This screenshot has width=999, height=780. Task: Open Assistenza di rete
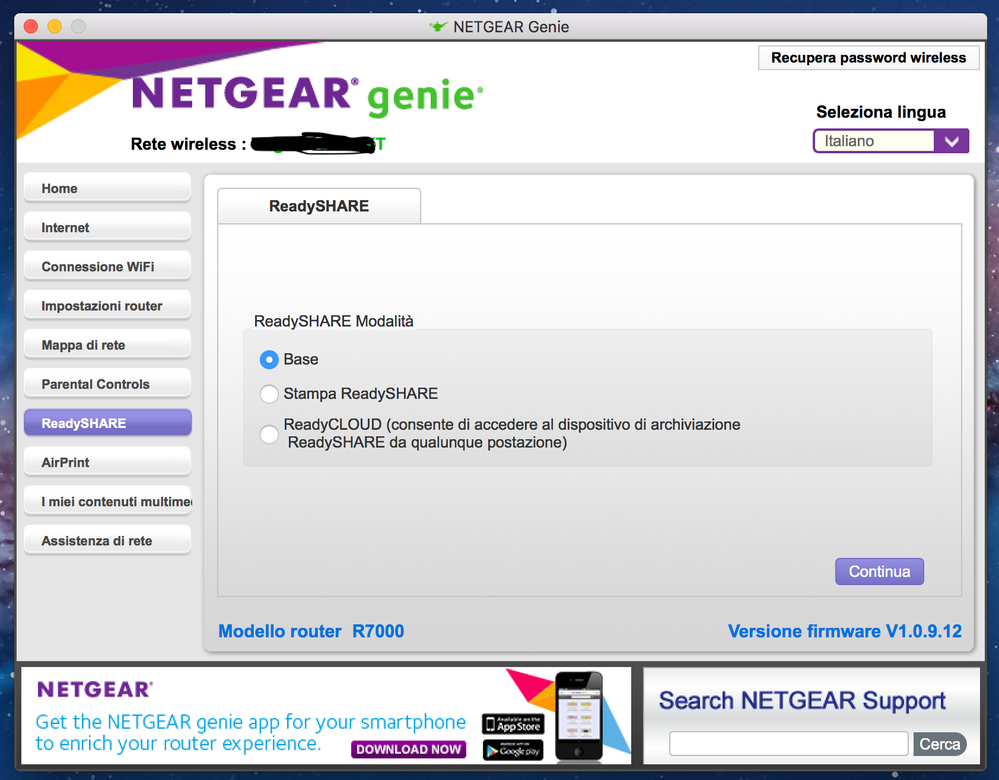coord(107,540)
